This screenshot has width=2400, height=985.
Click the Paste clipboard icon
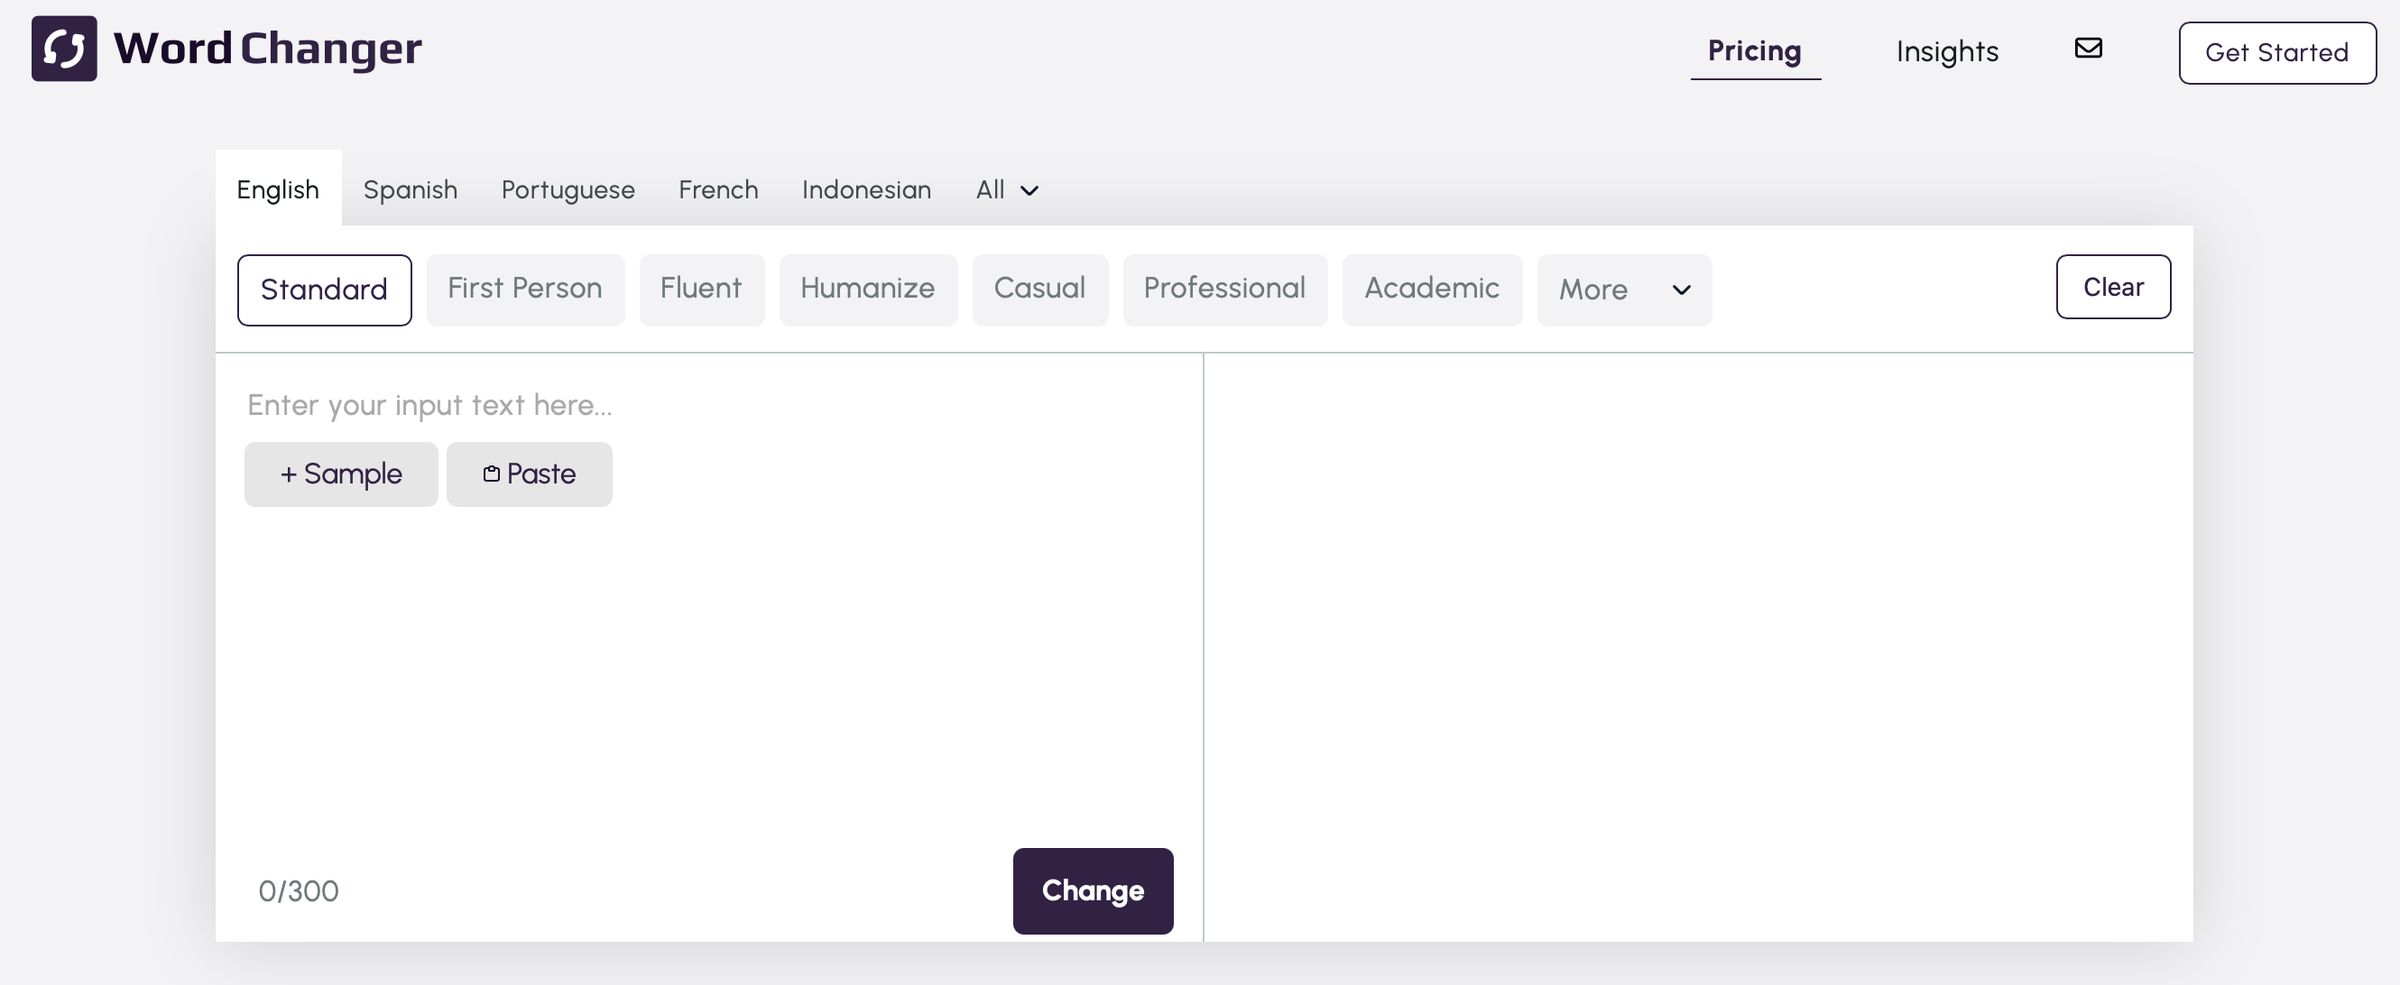tap(491, 473)
